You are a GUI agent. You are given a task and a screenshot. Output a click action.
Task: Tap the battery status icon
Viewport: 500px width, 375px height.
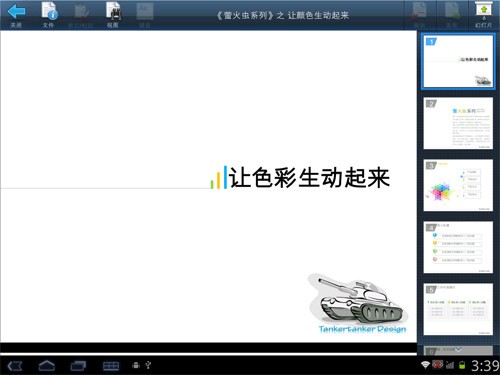coord(462,365)
